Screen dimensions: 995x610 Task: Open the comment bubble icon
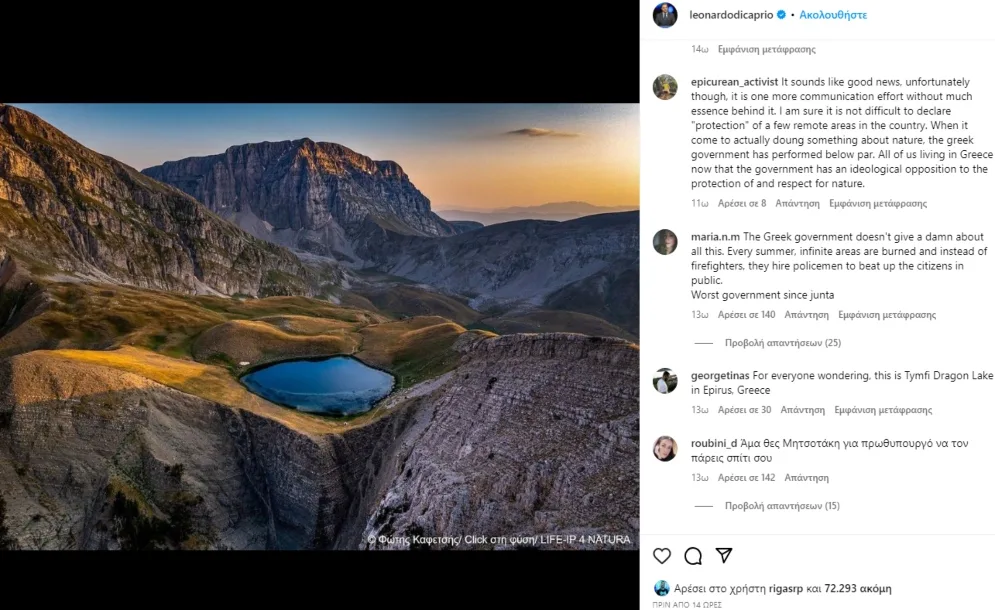click(x=693, y=556)
